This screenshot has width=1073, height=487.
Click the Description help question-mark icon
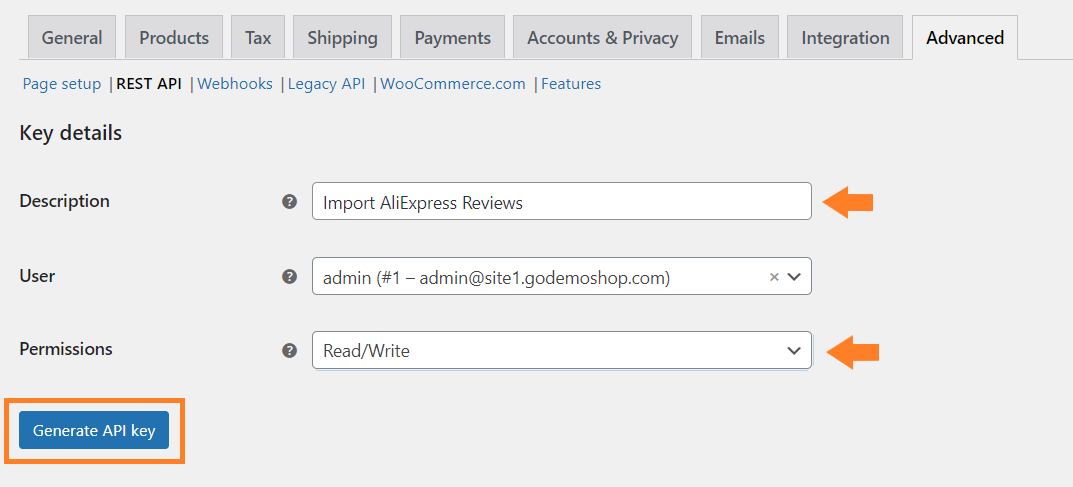(290, 202)
